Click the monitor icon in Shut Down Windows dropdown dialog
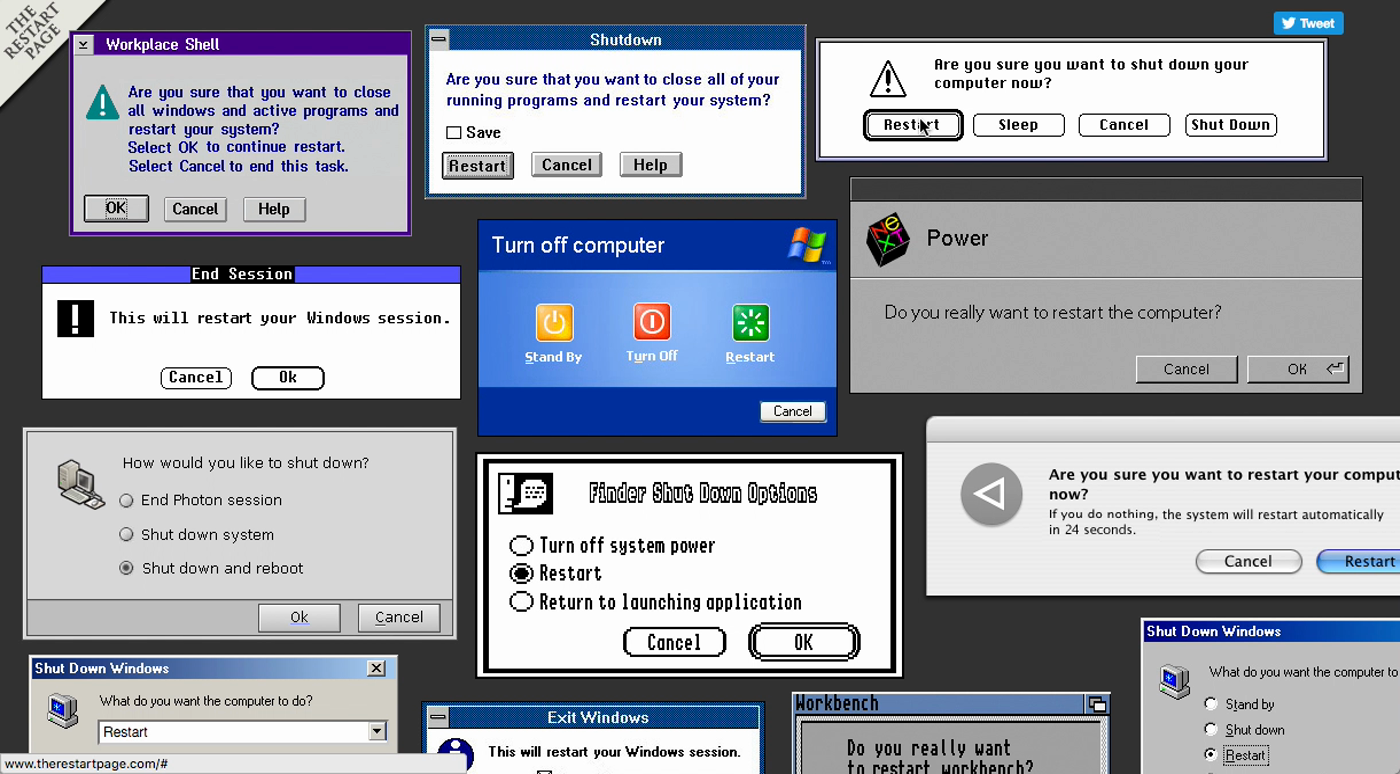 pos(62,709)
